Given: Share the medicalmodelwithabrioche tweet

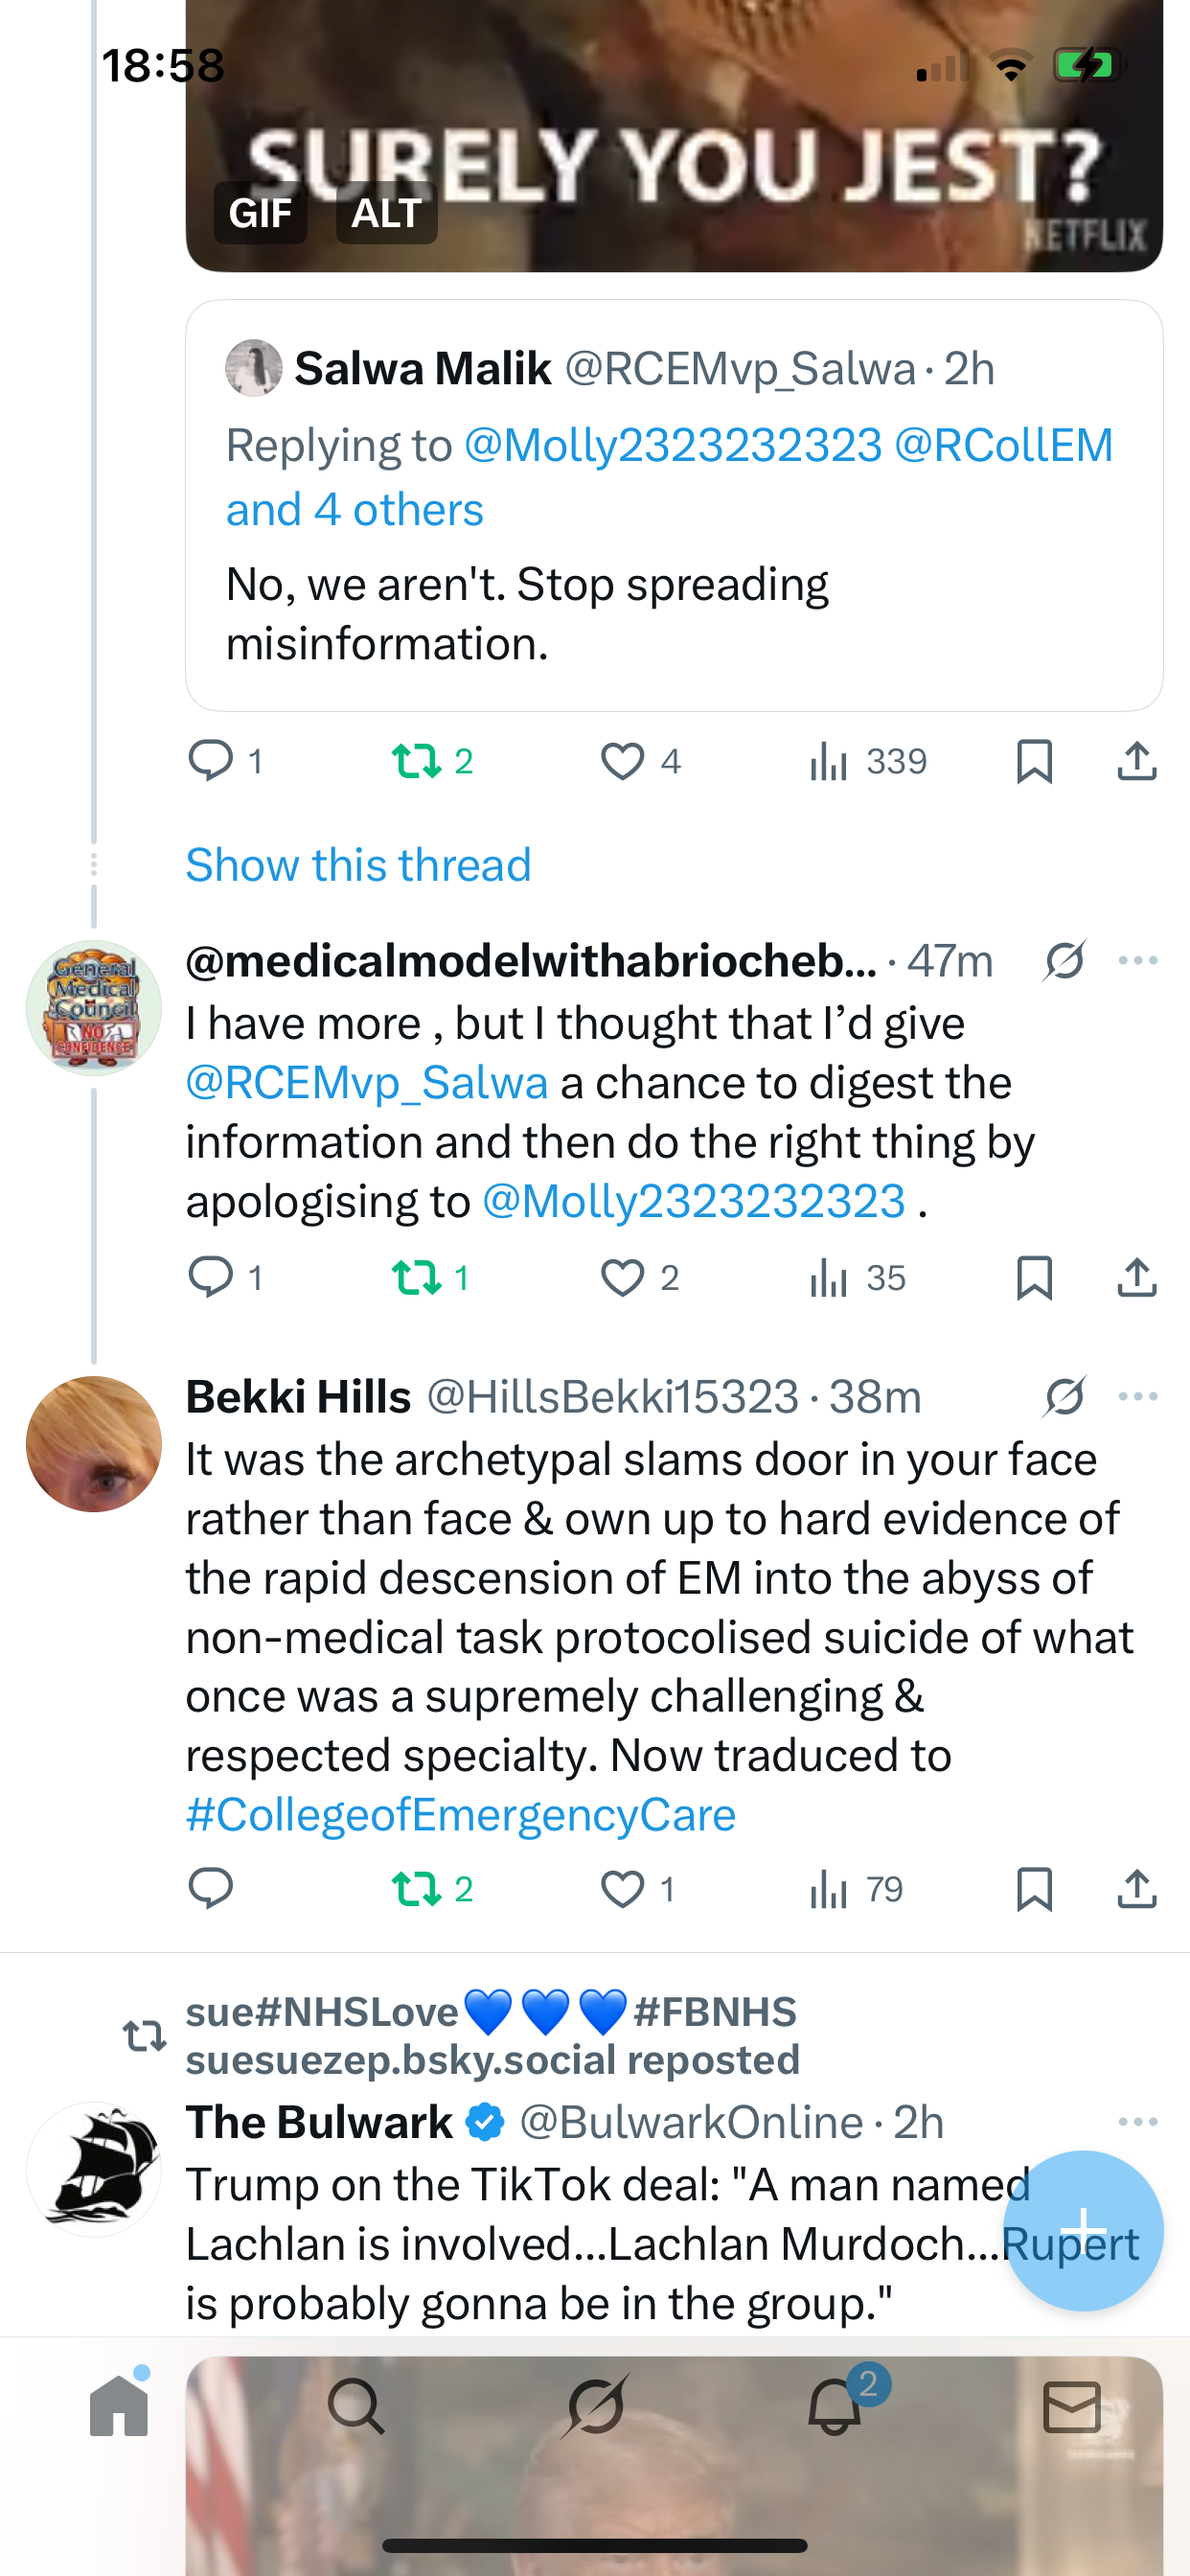Looking at the screenshot, I should (1137, 1277).
